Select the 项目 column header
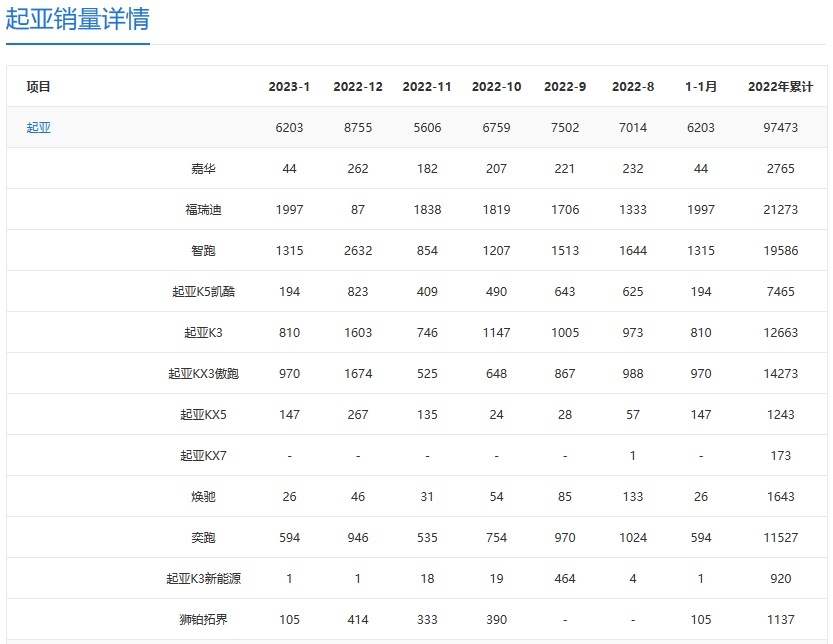833x644 pixels. 38,87
